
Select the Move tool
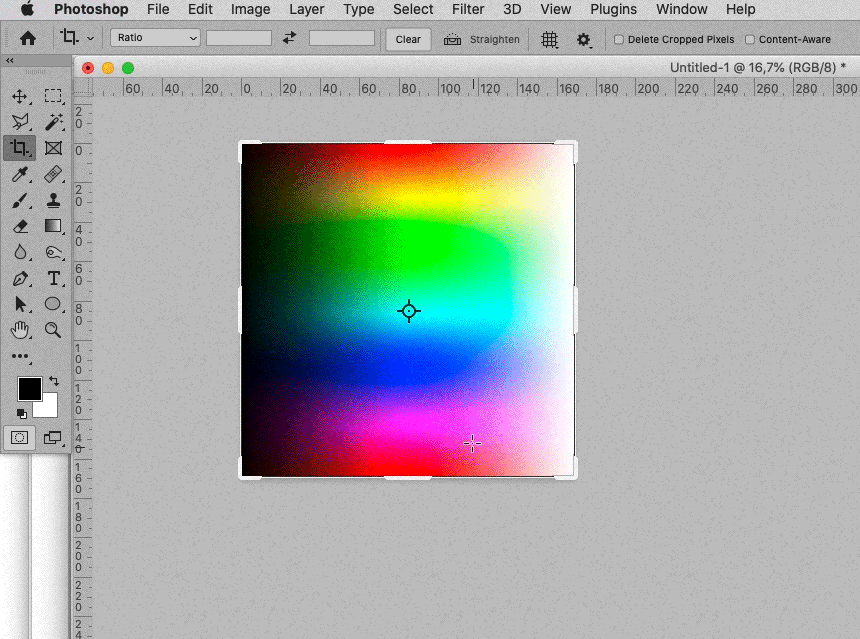tap(20, 96)
